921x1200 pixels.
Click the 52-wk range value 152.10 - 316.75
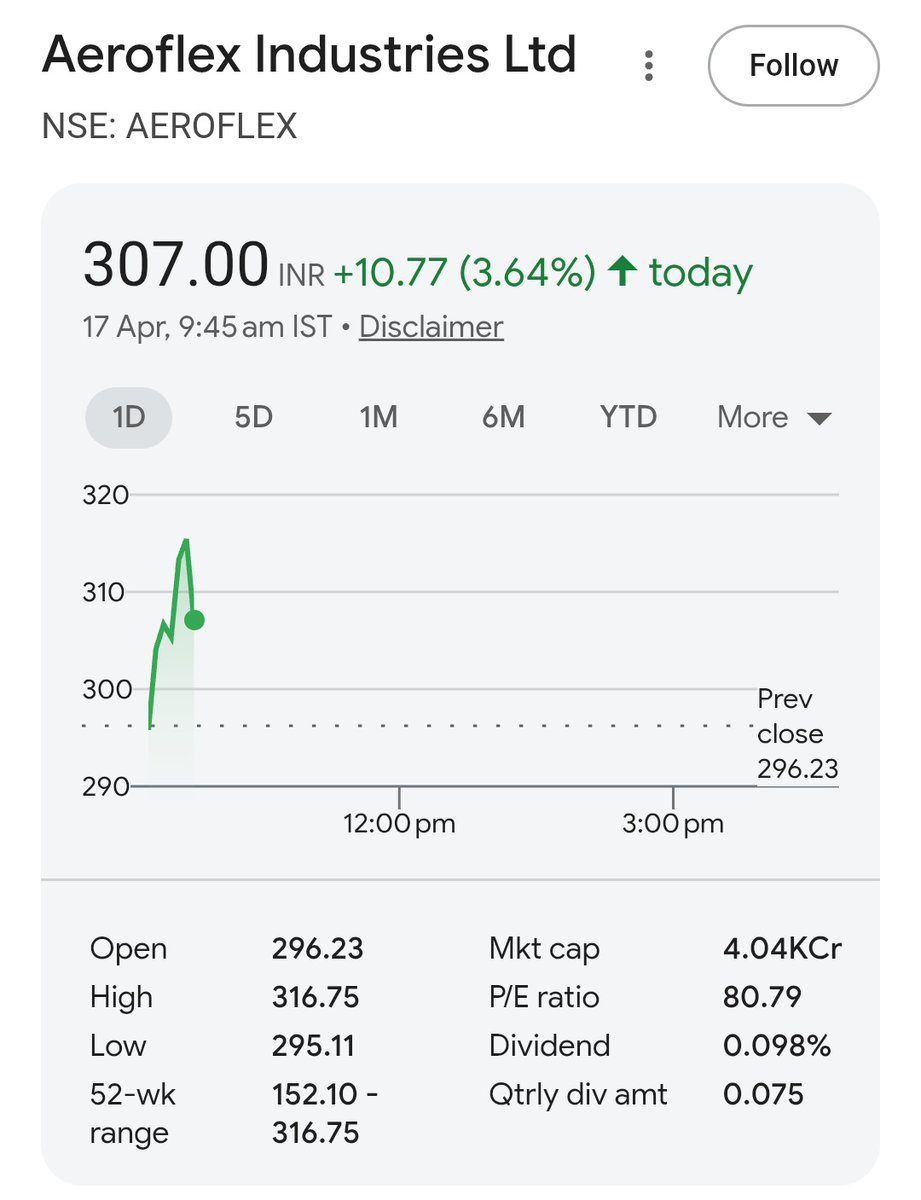pos(324,1114)
